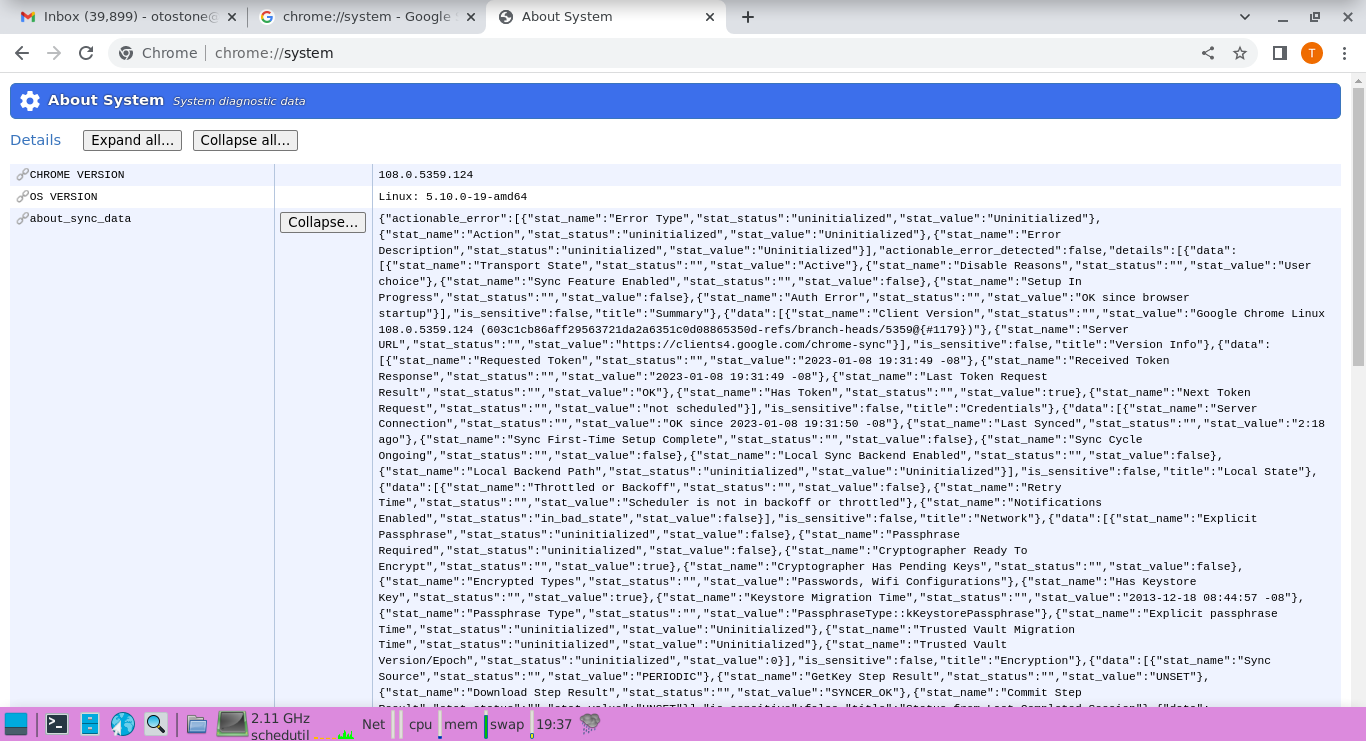Close the About System tab
The height and width of the screenshot is (741, 1366).
click(711, 17)
